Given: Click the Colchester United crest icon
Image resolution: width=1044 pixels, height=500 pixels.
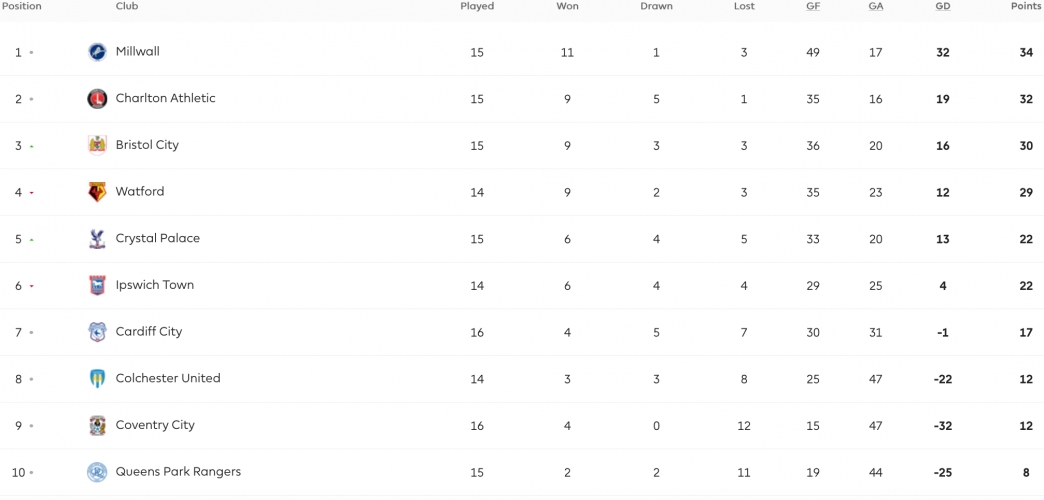Looking at the screenshot, I should point(97,378).
